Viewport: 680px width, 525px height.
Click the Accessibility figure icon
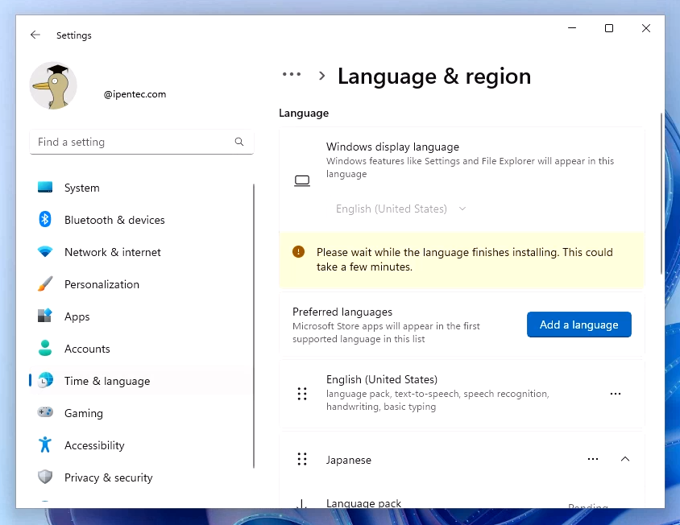(x=45, y=444)
